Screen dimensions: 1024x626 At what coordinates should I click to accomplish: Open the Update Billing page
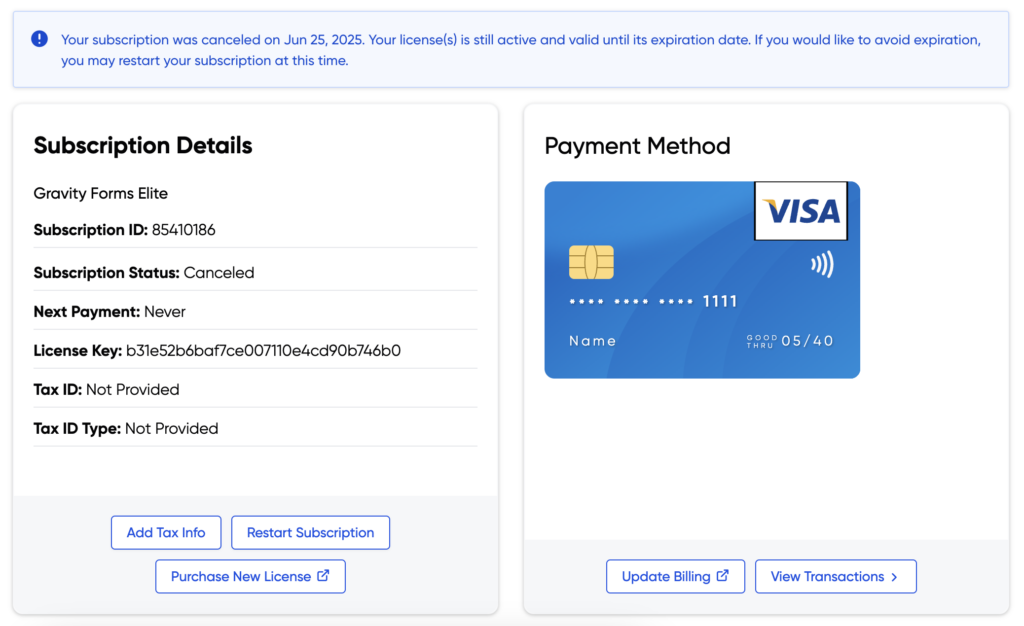click(x=675, y=576)
